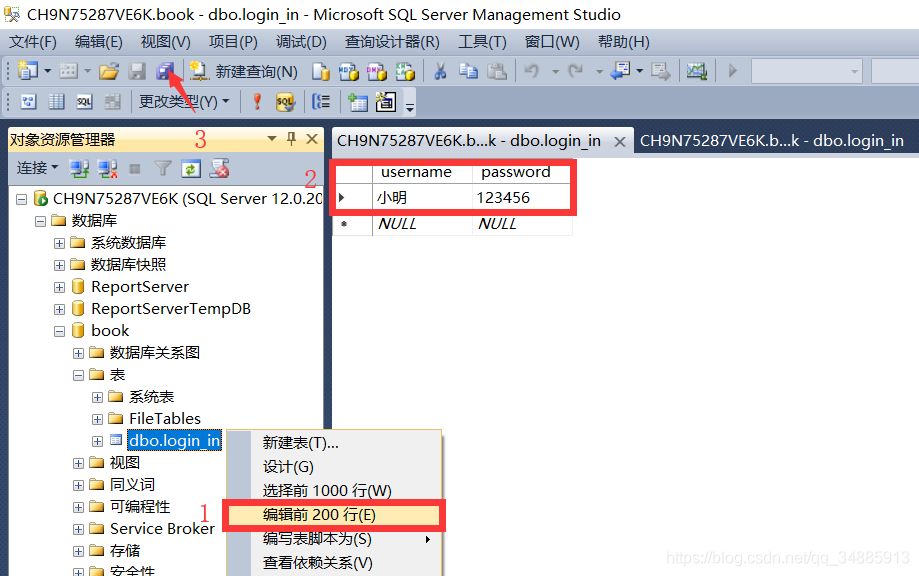
Task: Click the single-disk Save icon
Action: pyautogui.click(x=137, y=71)
